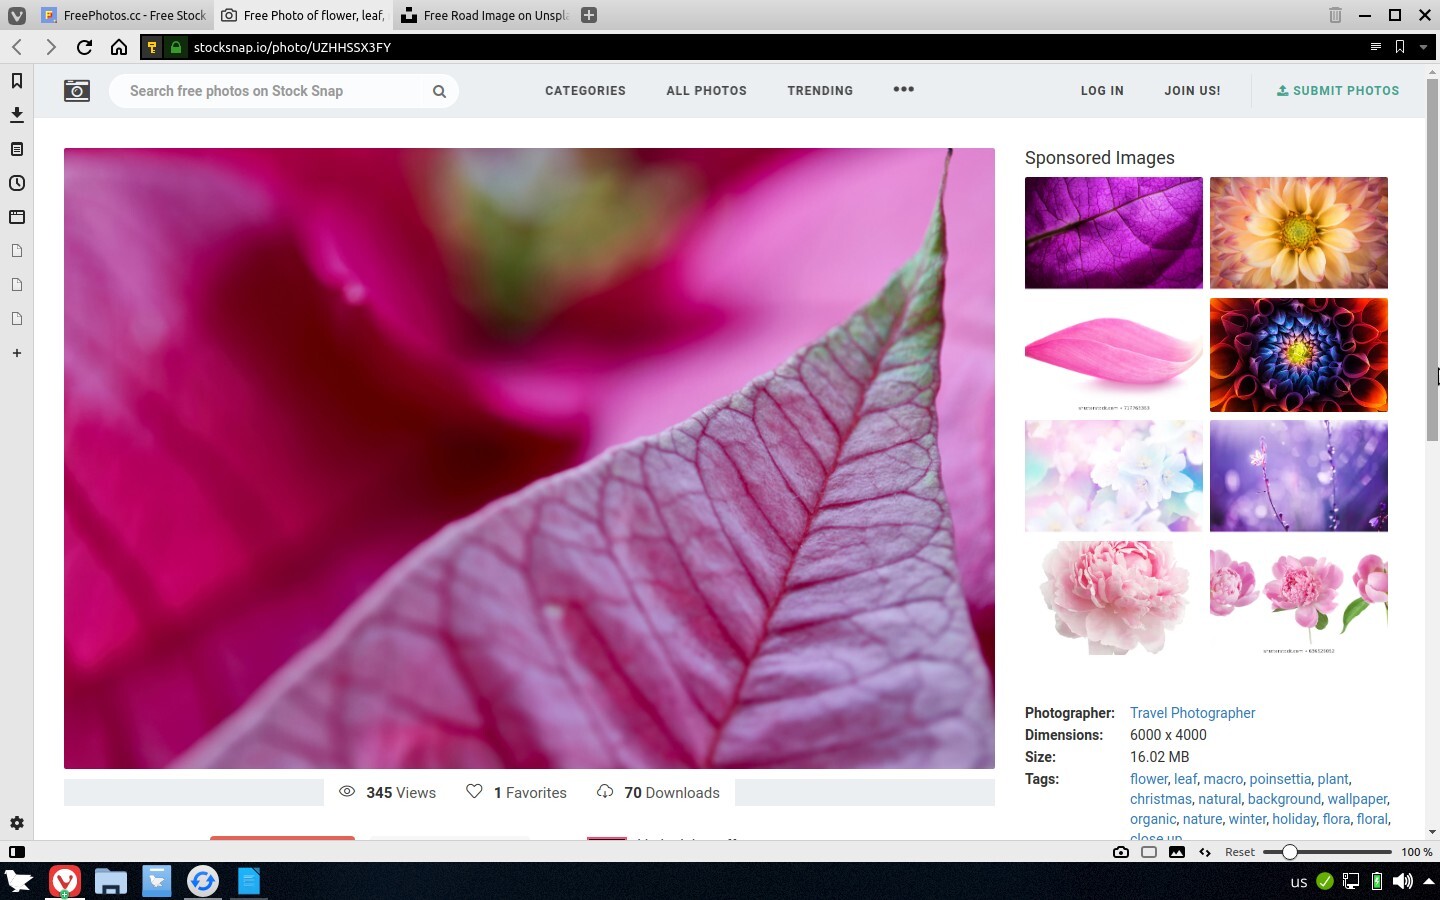Expand the address bar dropdown arrow

(x=1423, y=47)
